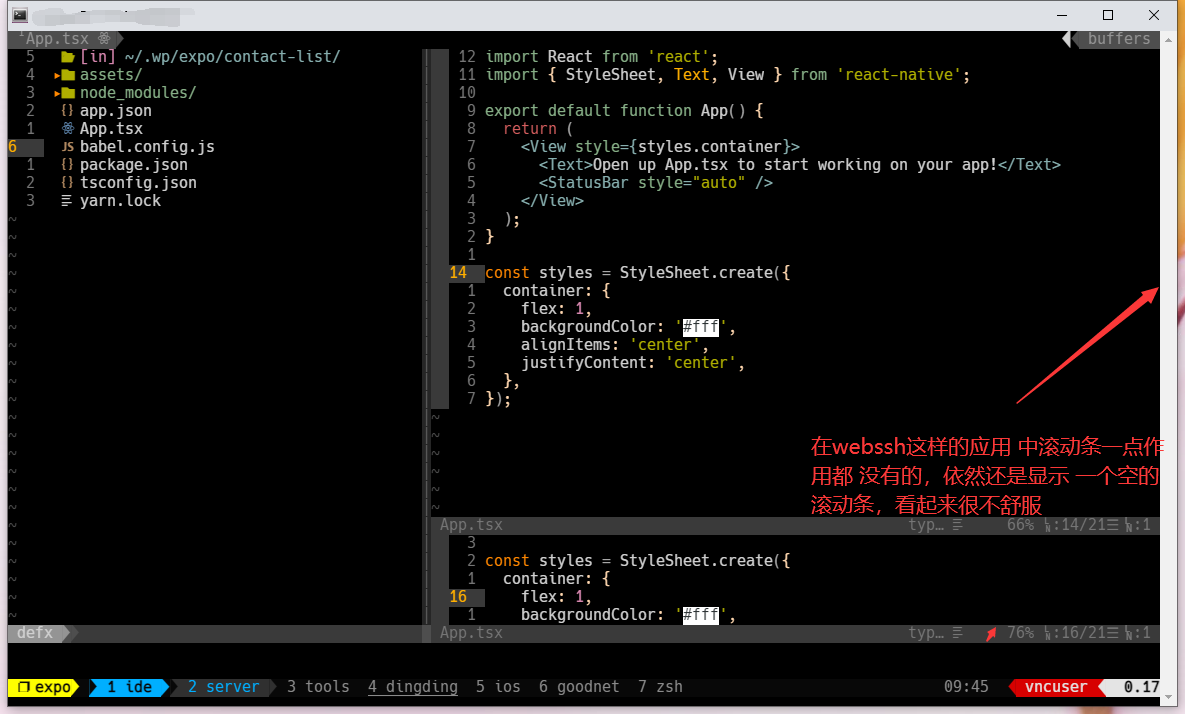Switch to tmux window 6 goodnet
Viewport: 1185px width, 714px height.
(x=579, y=687)
